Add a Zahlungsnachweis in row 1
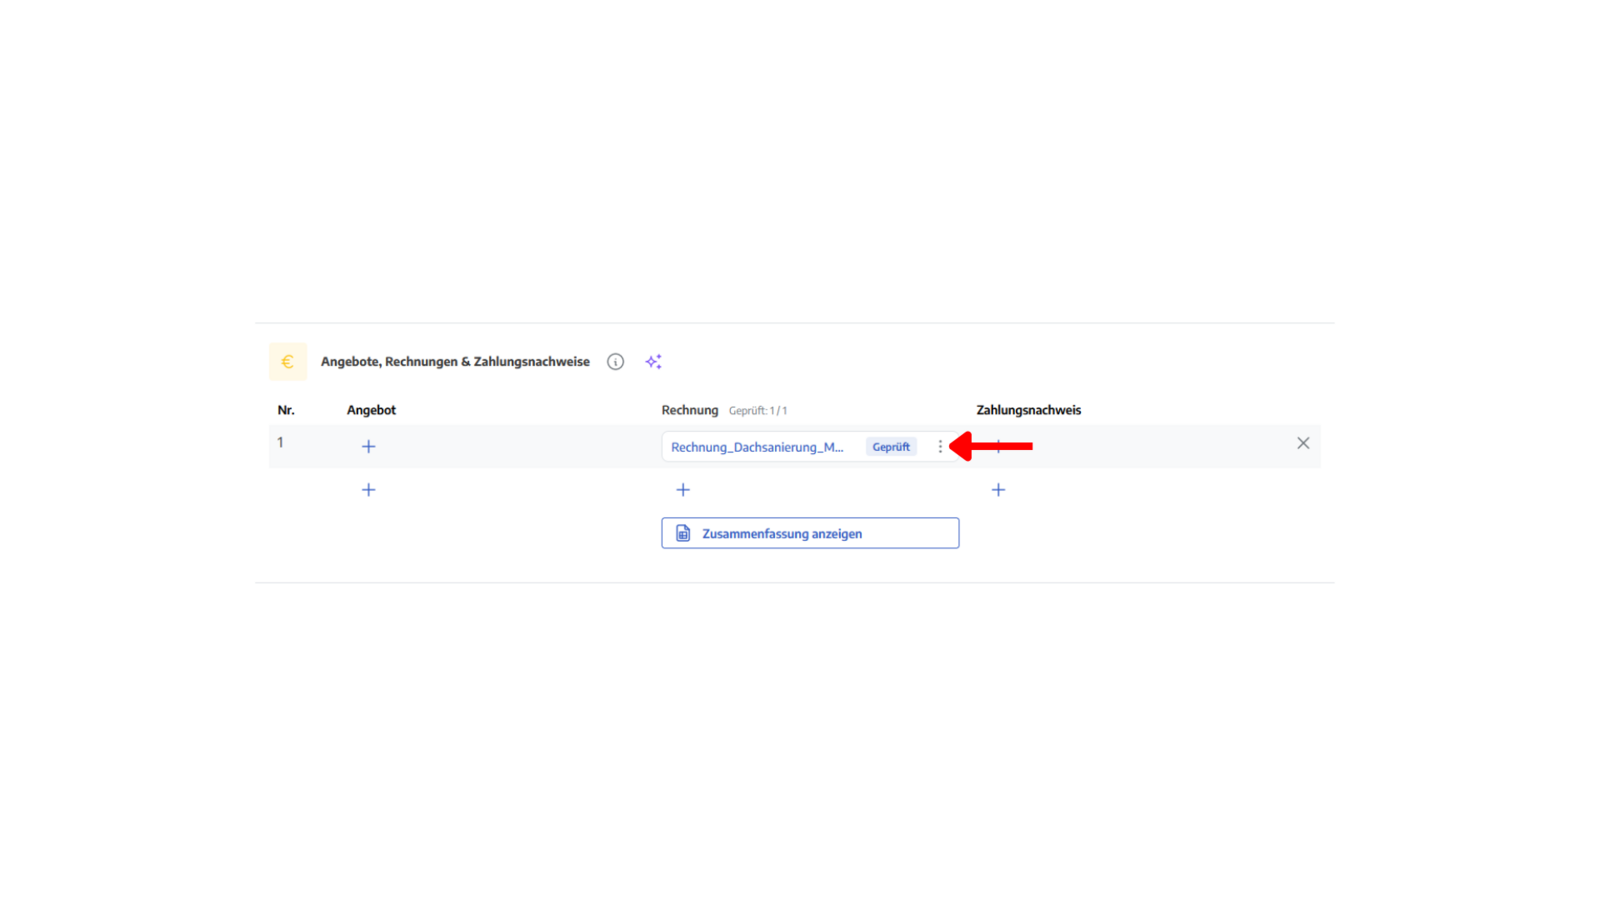 [x=998, y=446]
